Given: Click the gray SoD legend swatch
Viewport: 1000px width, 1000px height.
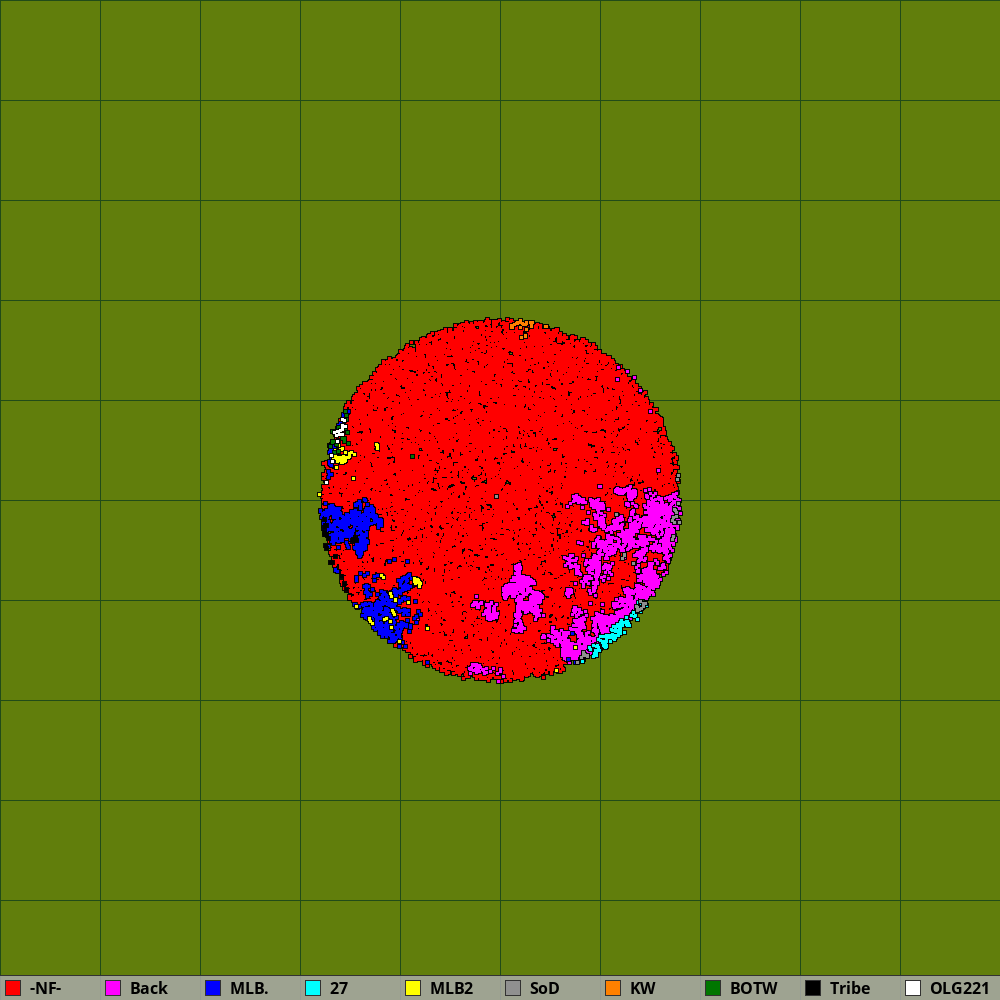Looking at the screenshot, I should (x=513, y=988).
